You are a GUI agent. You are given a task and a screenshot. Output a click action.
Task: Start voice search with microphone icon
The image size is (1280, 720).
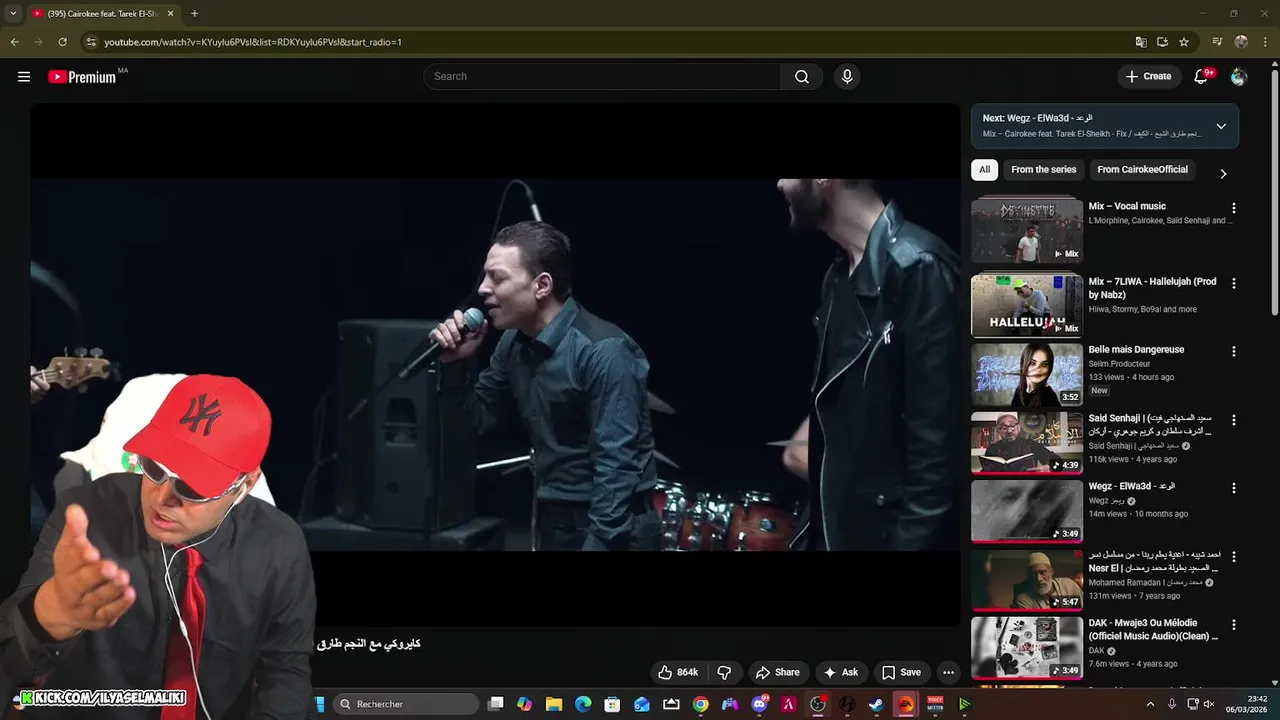coord(847,77)
